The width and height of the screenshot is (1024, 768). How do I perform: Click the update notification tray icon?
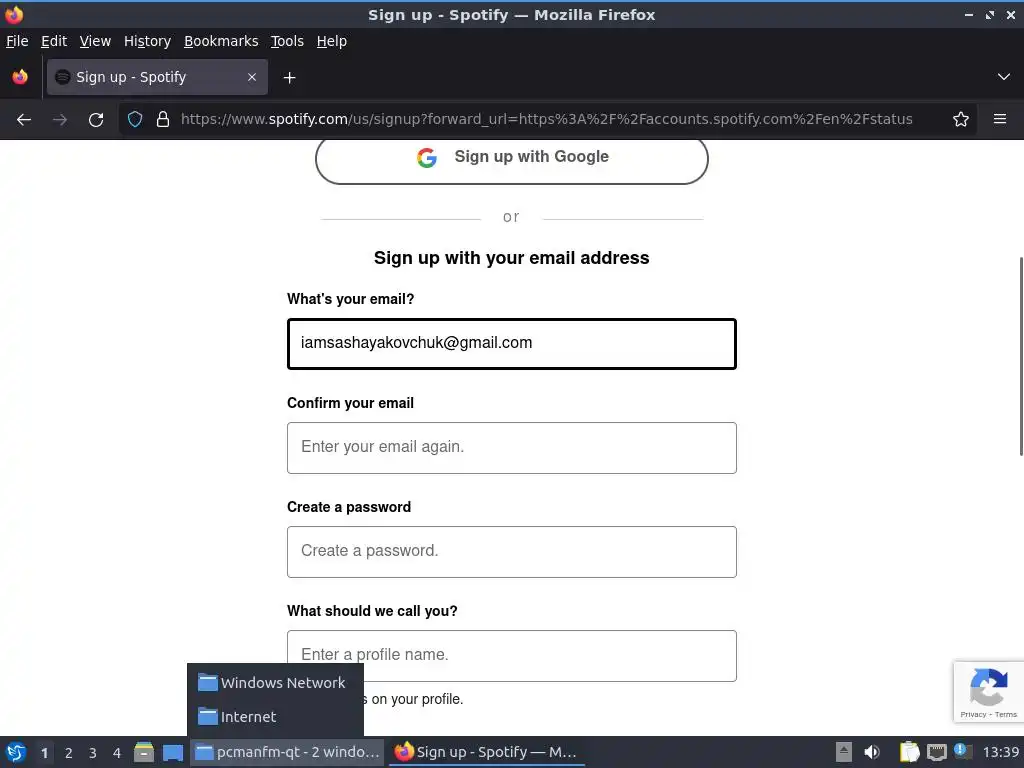(963, 751)
